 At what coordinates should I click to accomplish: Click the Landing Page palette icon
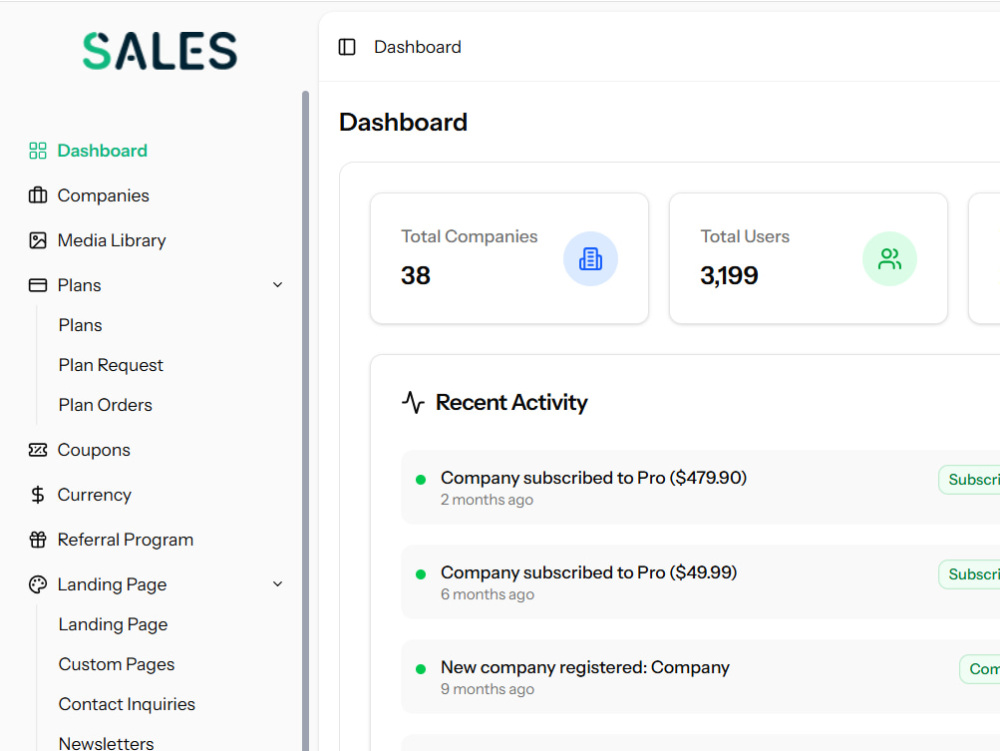tap(38, 585)
